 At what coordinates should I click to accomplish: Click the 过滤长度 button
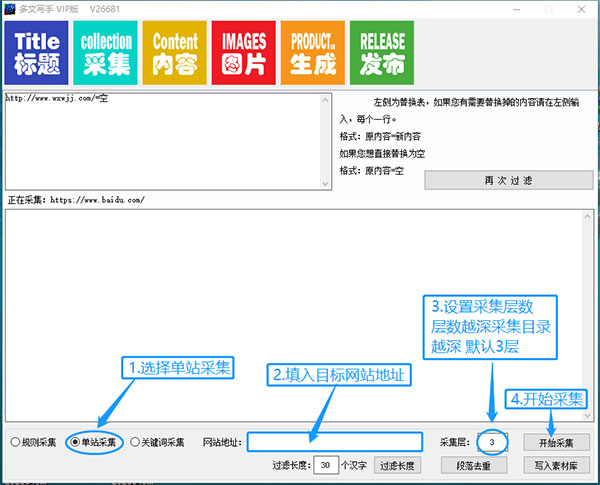point(398,465)
